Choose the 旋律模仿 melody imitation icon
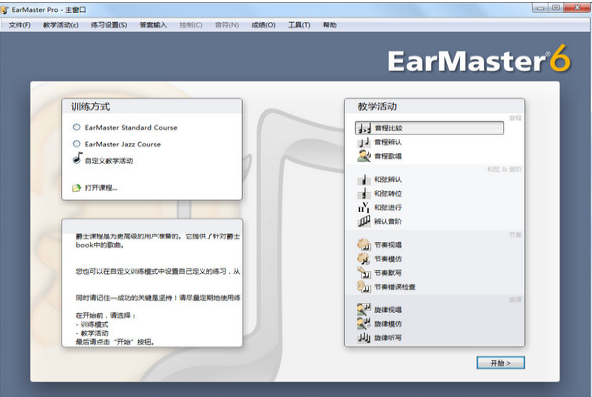The image size is (592, 397). point(364,323)
